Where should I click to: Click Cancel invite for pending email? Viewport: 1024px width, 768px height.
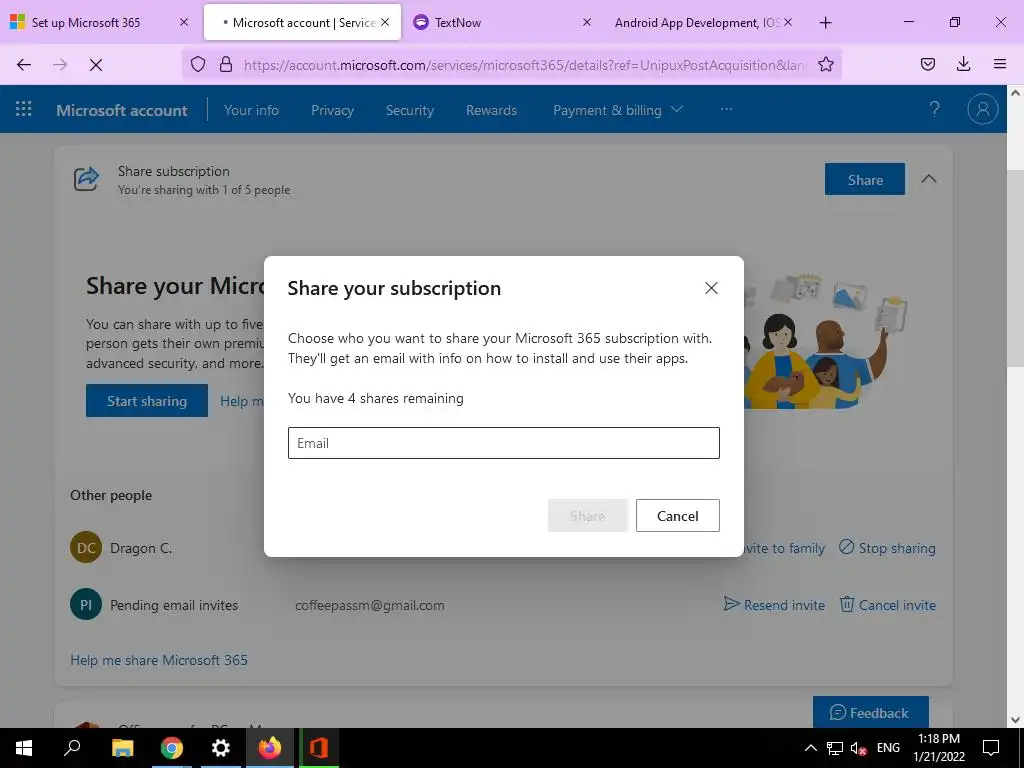(x=887, y=605)
